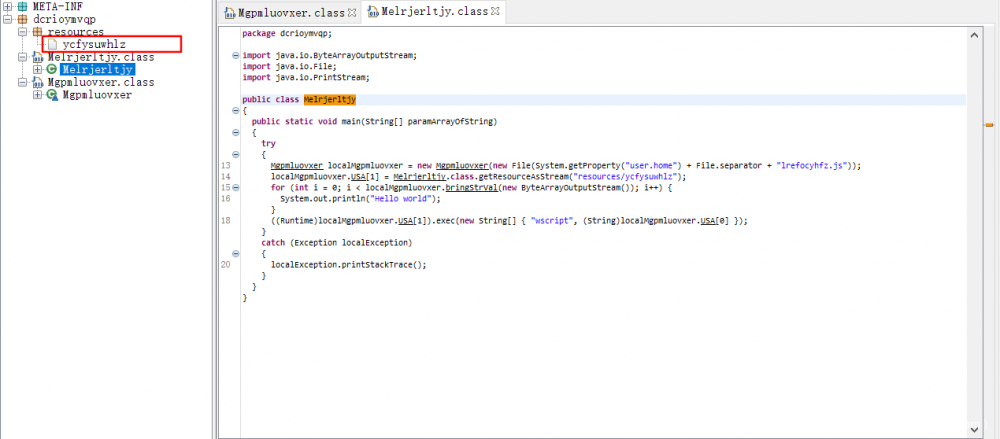Fold the catch block body
1000x439 pixels.
click(236, 253)
